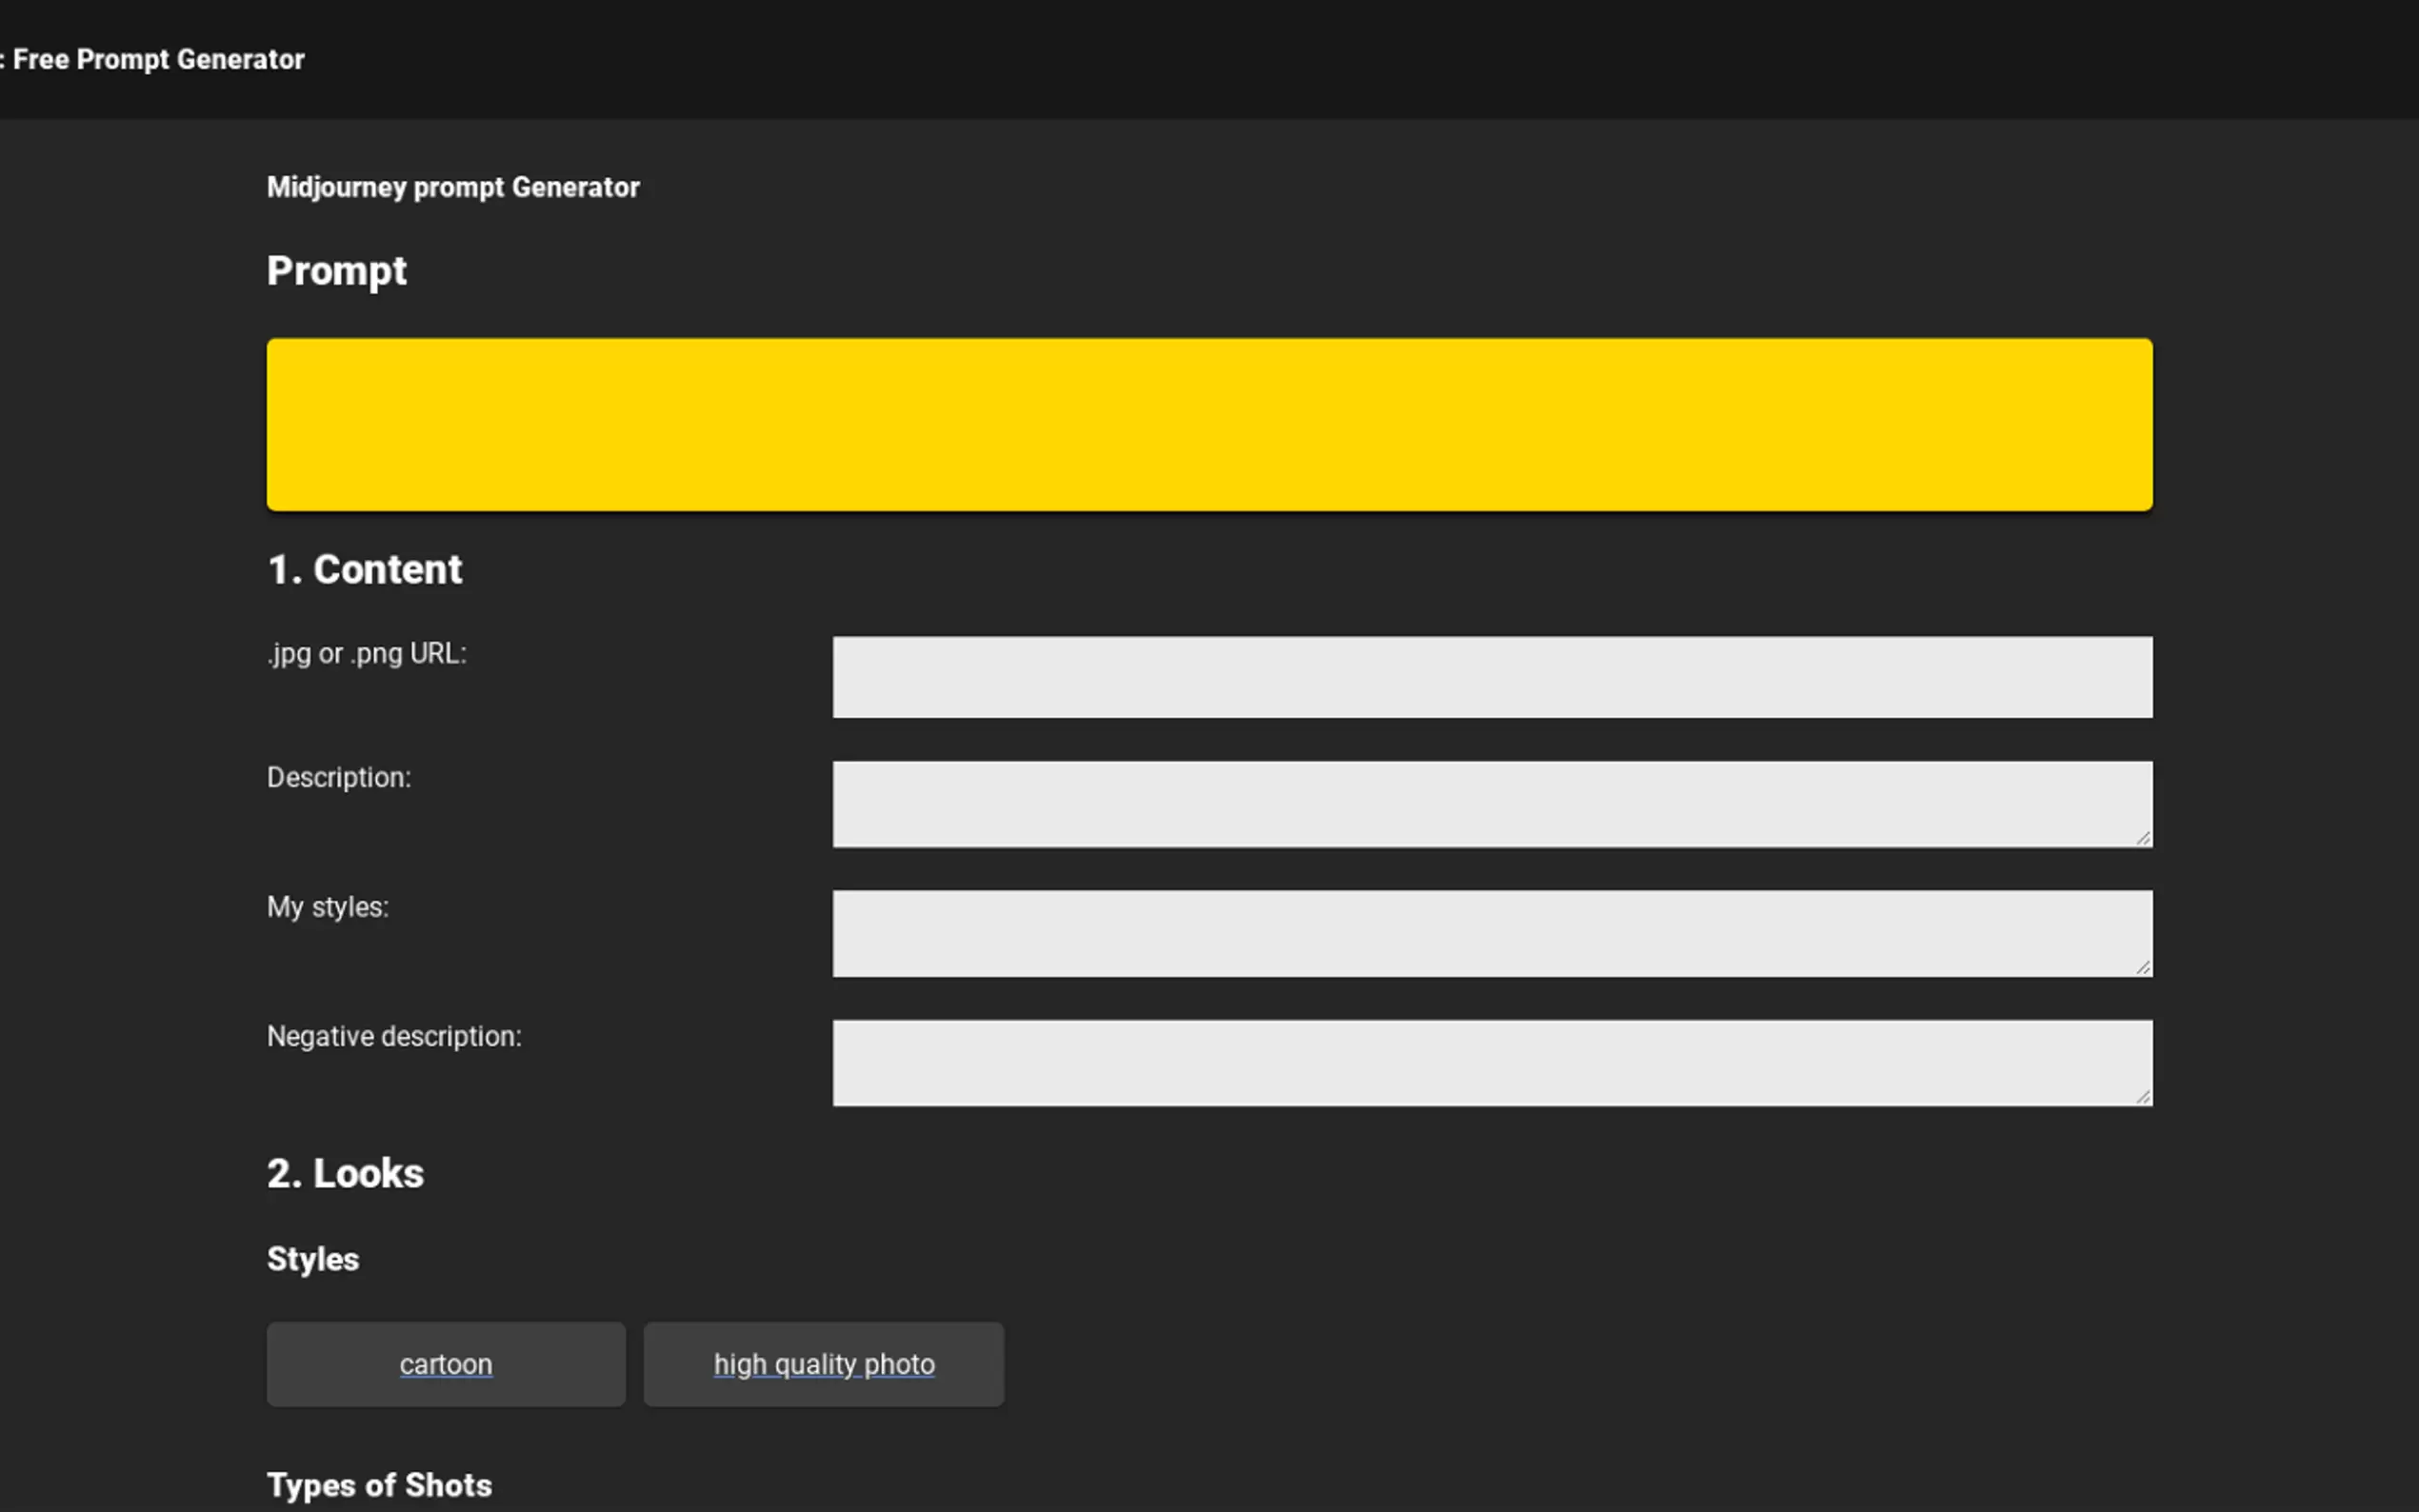The height and width of the screenshot is (1512, 2419).
Task: Grab the Description field resize handle
Action: click(2142, 838)
